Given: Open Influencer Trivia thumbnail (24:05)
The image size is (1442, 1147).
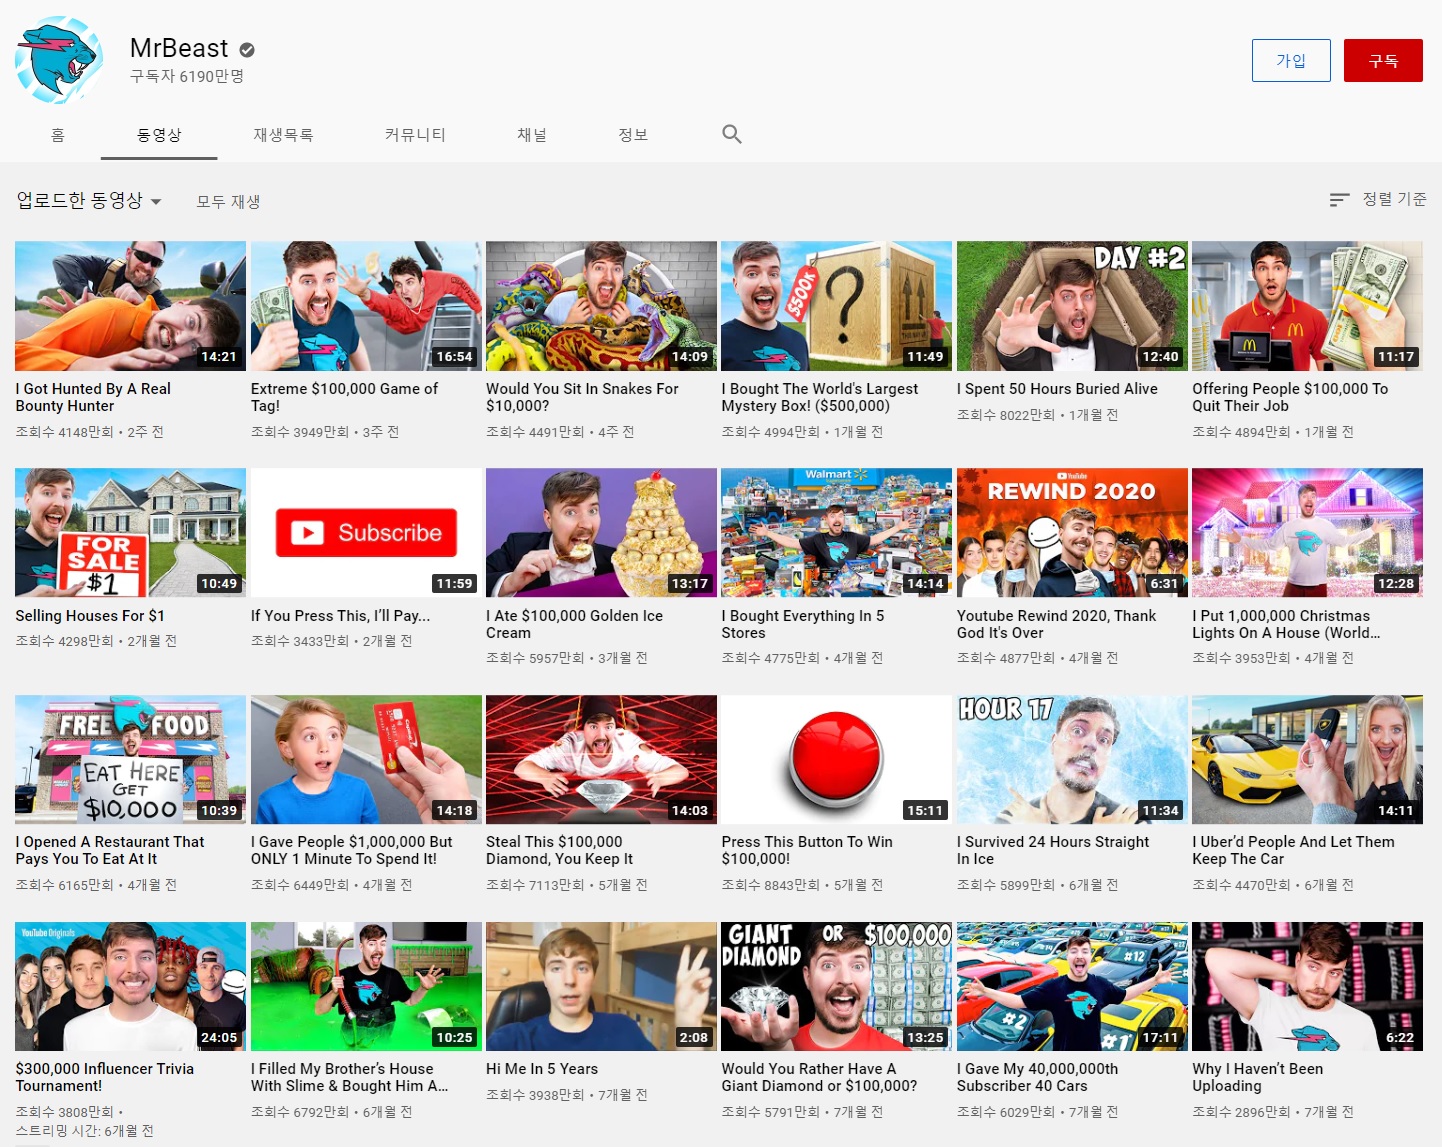Looking at the screenshot, I should coord(130,987).
